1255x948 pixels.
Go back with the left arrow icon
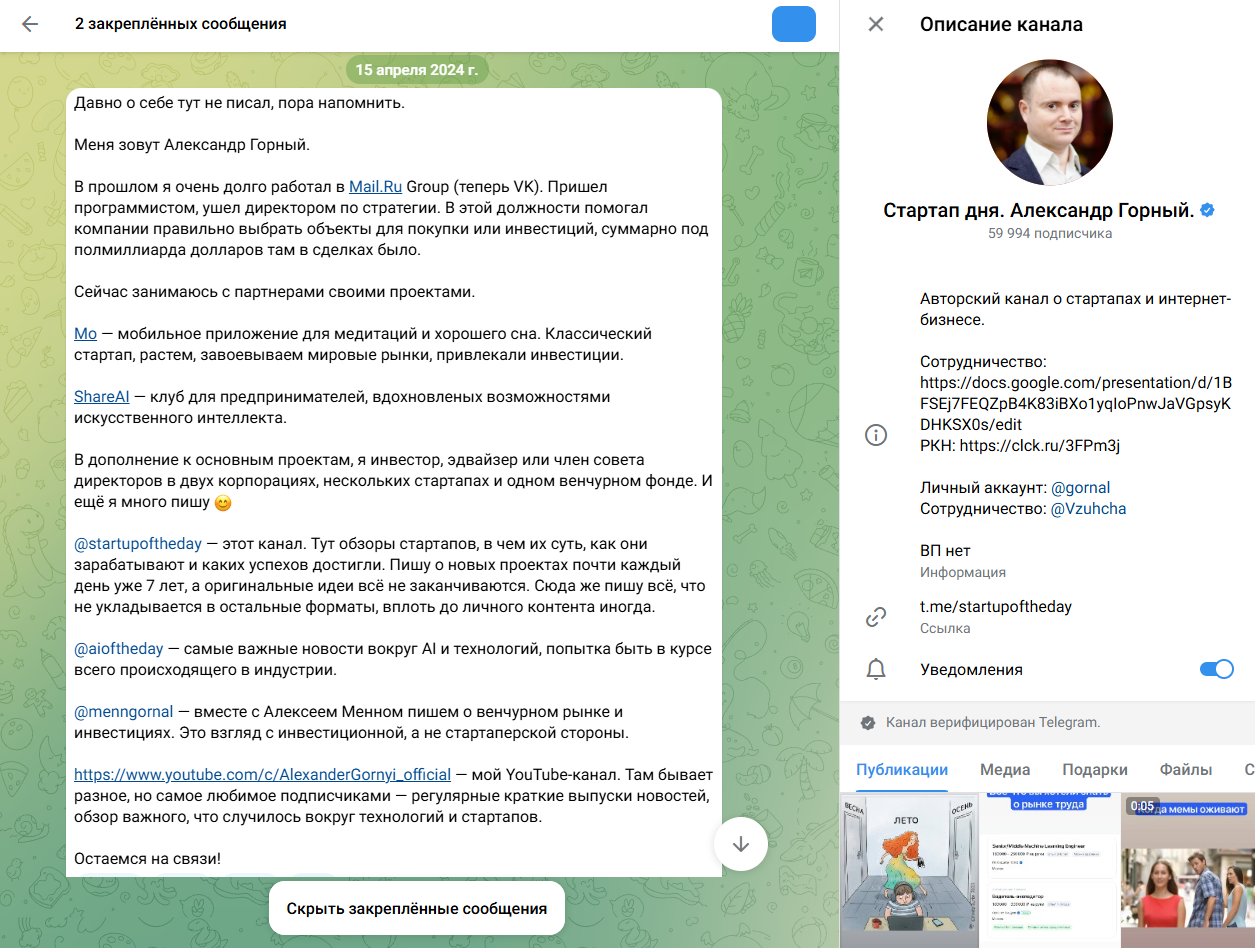pos(30,24)
